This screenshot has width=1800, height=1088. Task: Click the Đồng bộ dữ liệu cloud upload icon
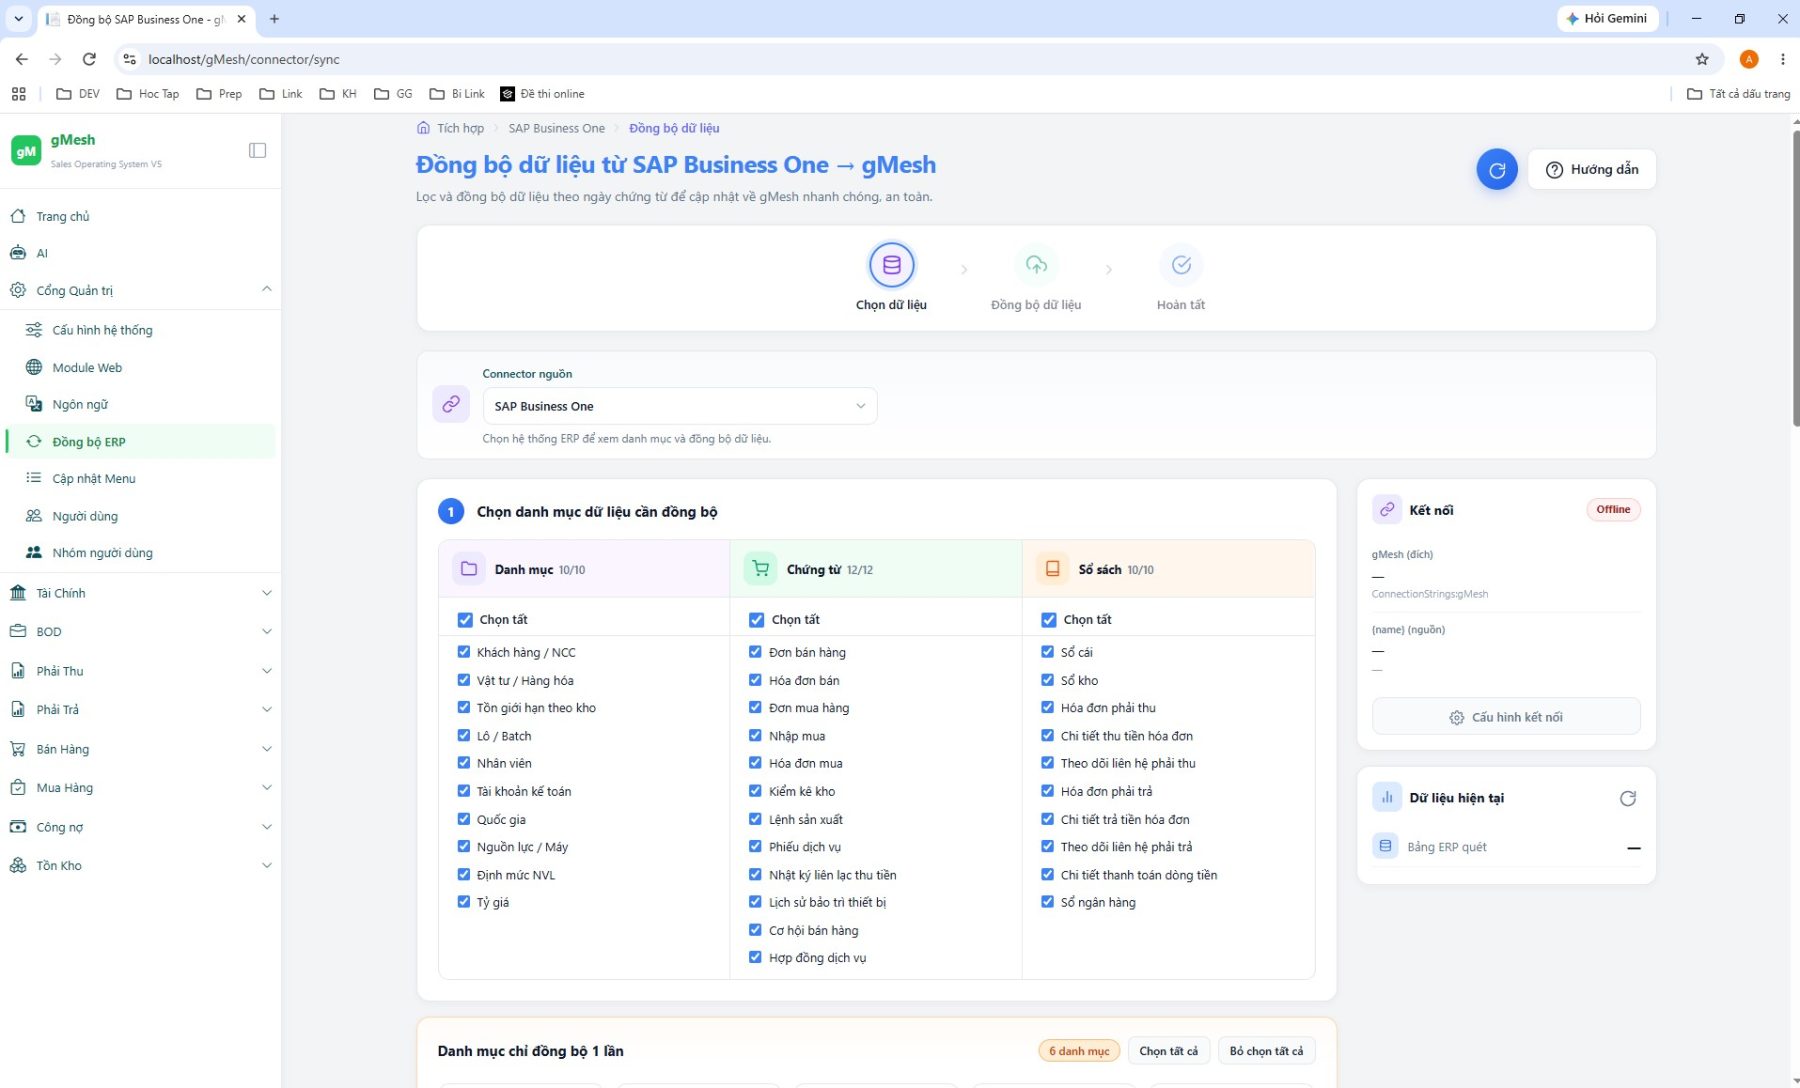pos(1036,265)
